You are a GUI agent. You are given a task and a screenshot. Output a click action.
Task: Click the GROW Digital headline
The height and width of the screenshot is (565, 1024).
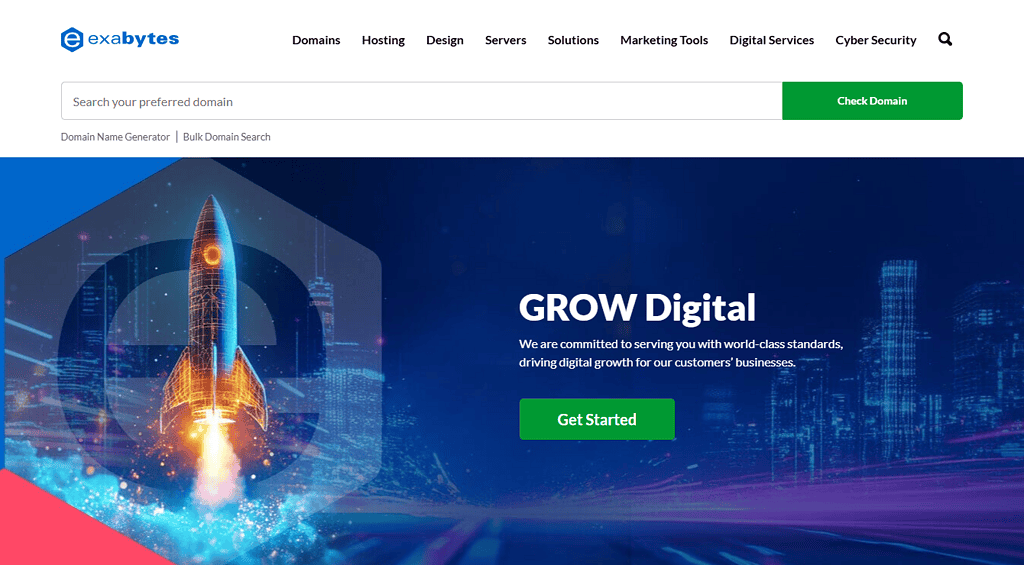pos(637,308)
